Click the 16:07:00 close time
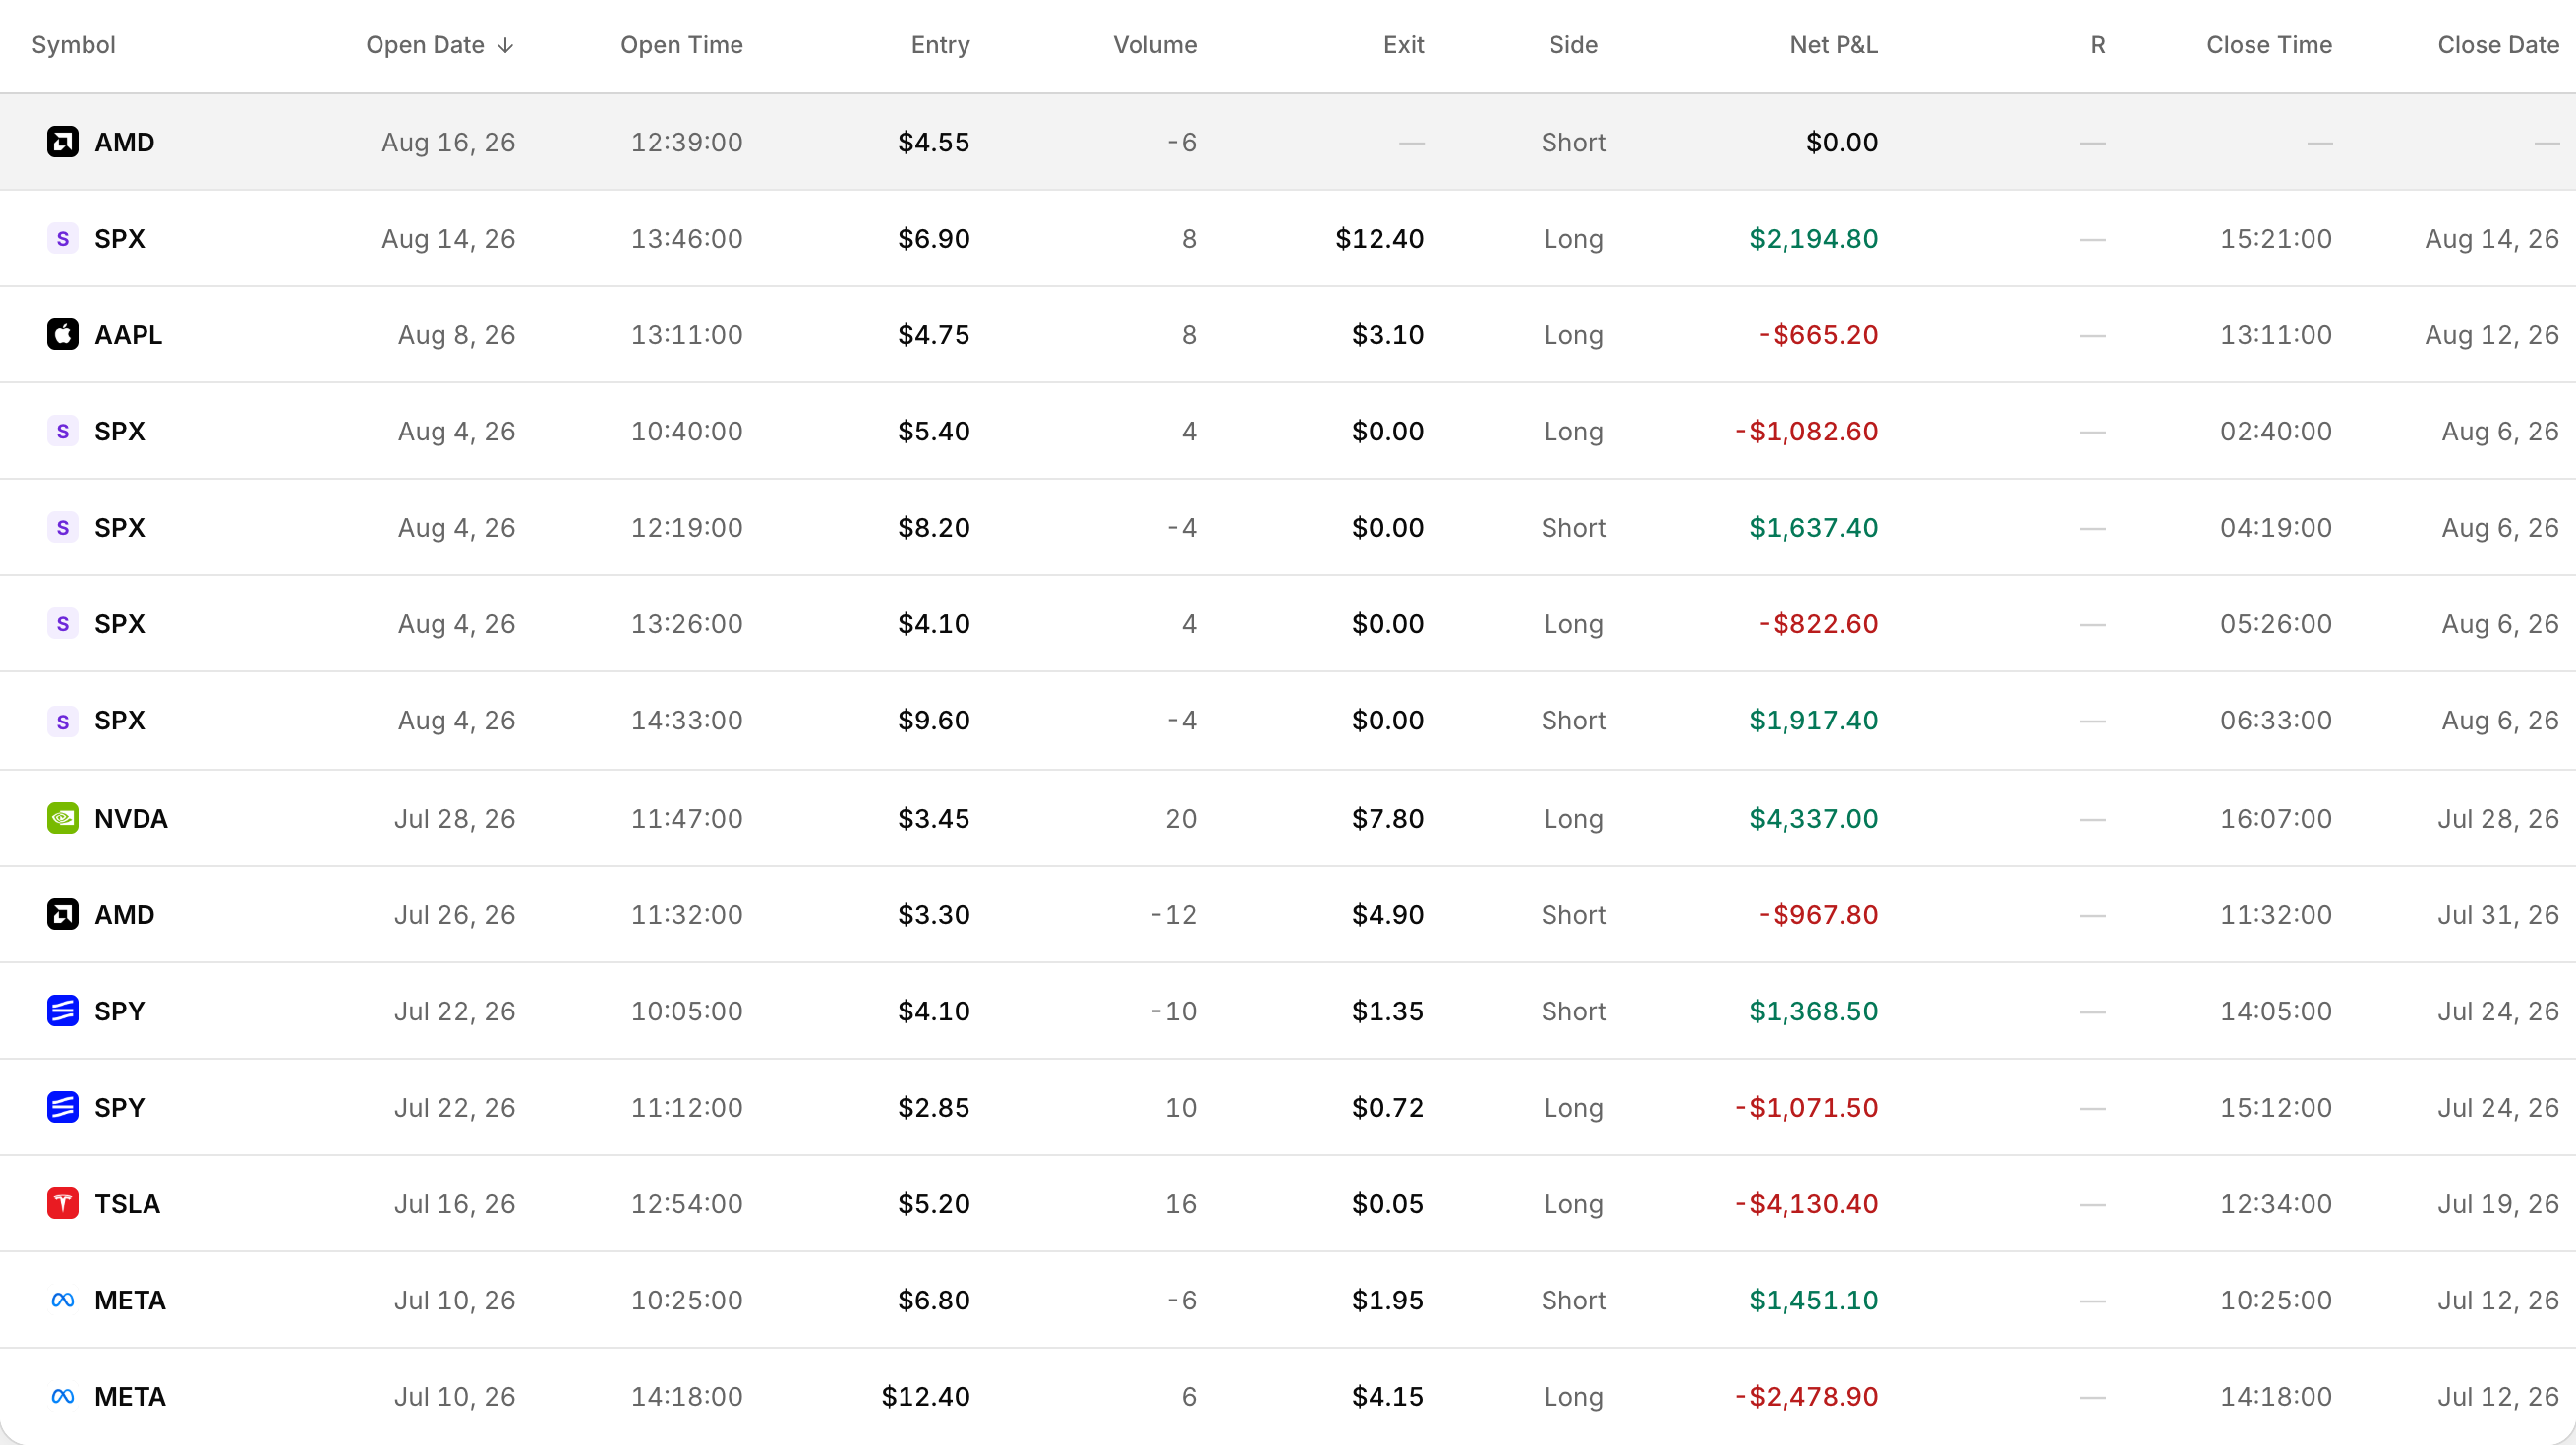Image resolution: width=2576 pixels, height=1445 pixels. point(2277,819)
